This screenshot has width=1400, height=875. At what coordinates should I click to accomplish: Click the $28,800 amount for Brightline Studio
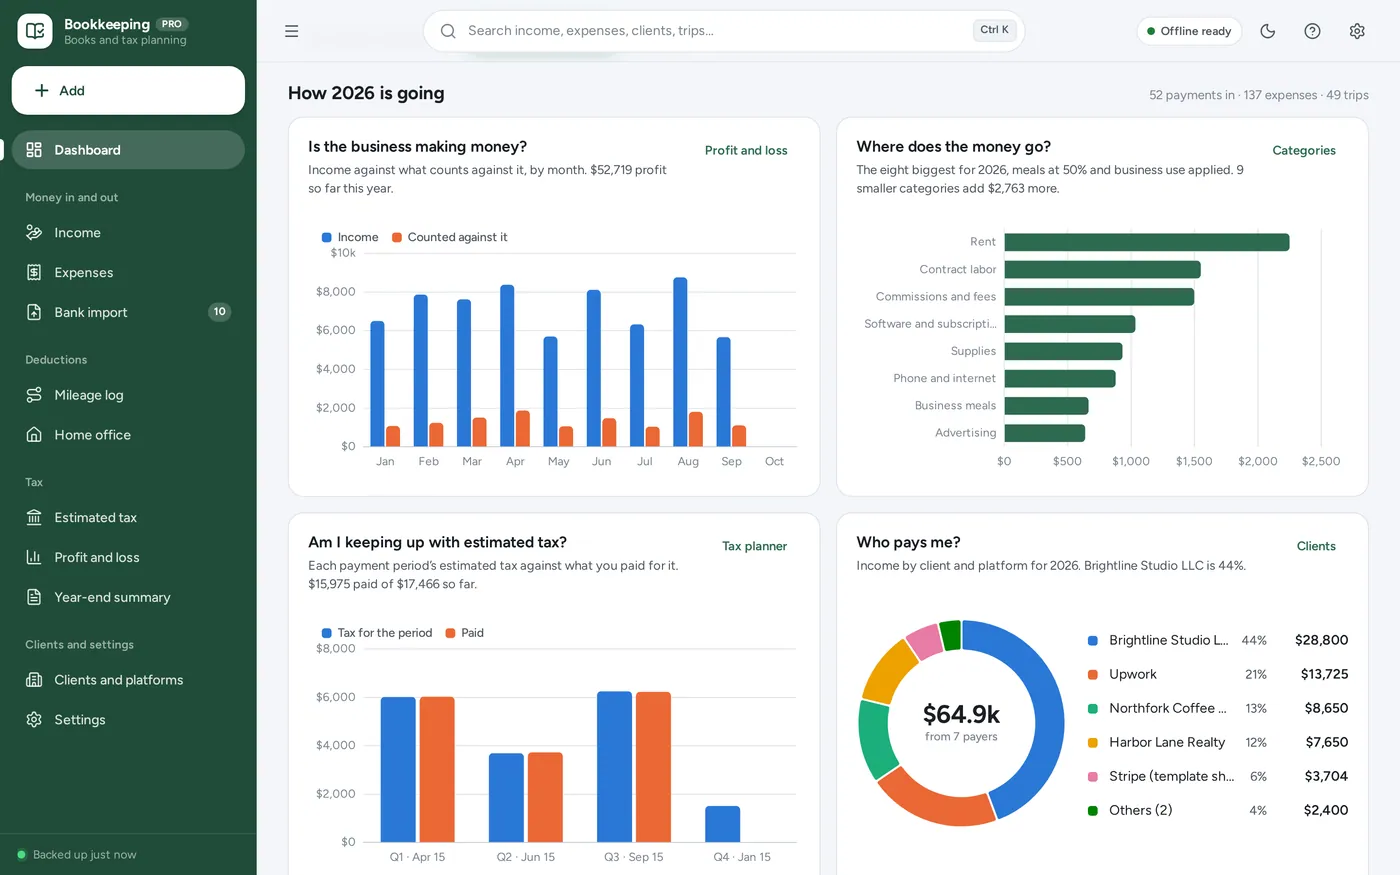(x=1321, y=640)
